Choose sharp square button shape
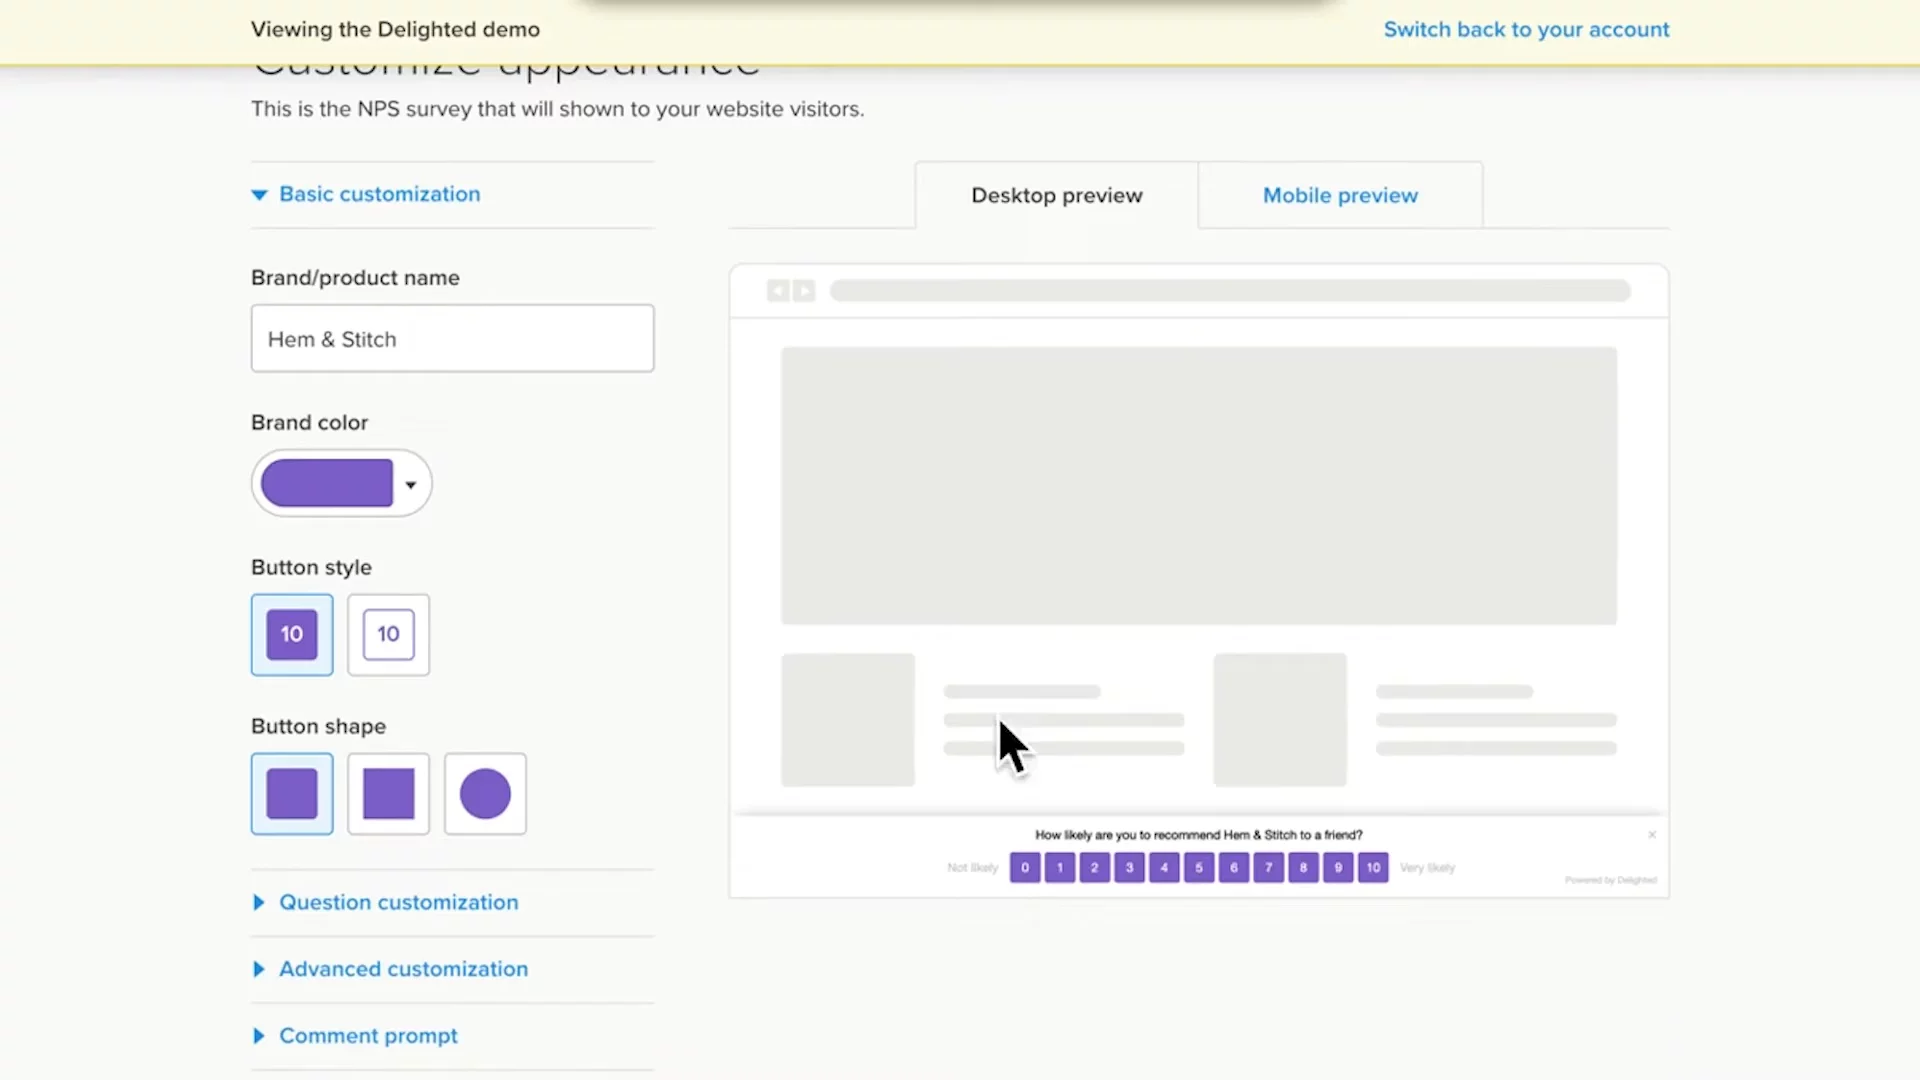Screen dimensions: 1920x1080 tap(388, 794)
